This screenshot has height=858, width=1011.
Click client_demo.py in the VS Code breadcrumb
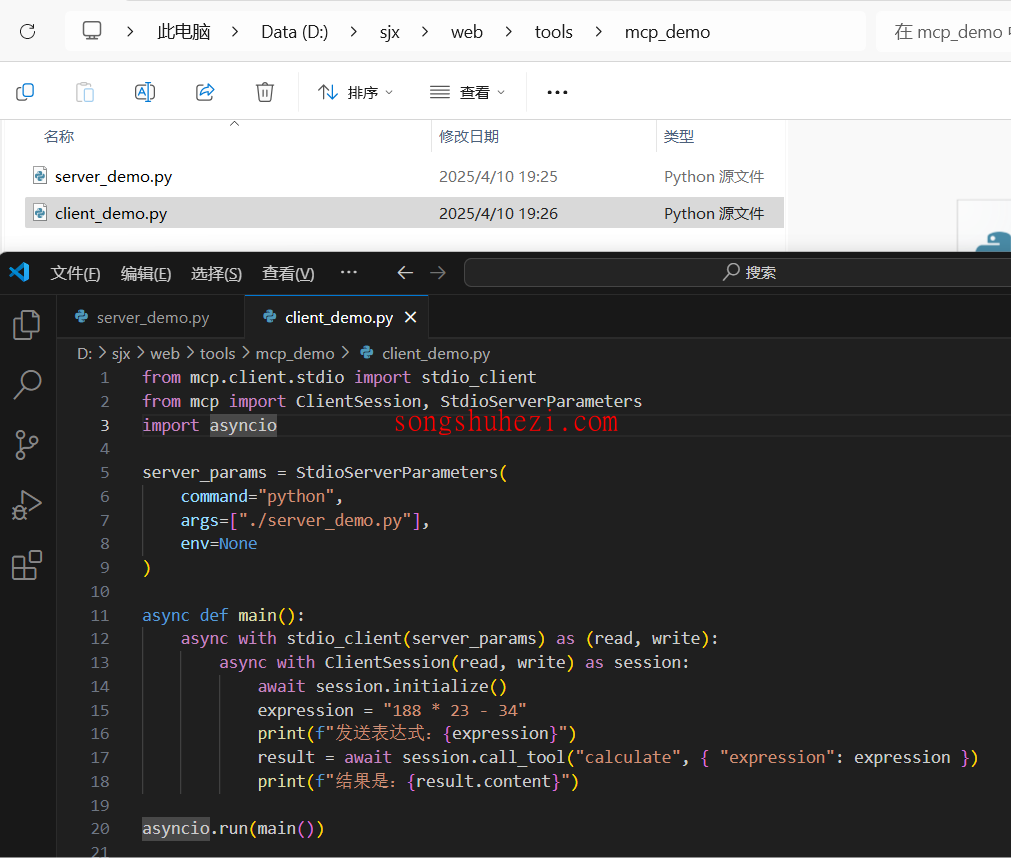tap(436, 353)
